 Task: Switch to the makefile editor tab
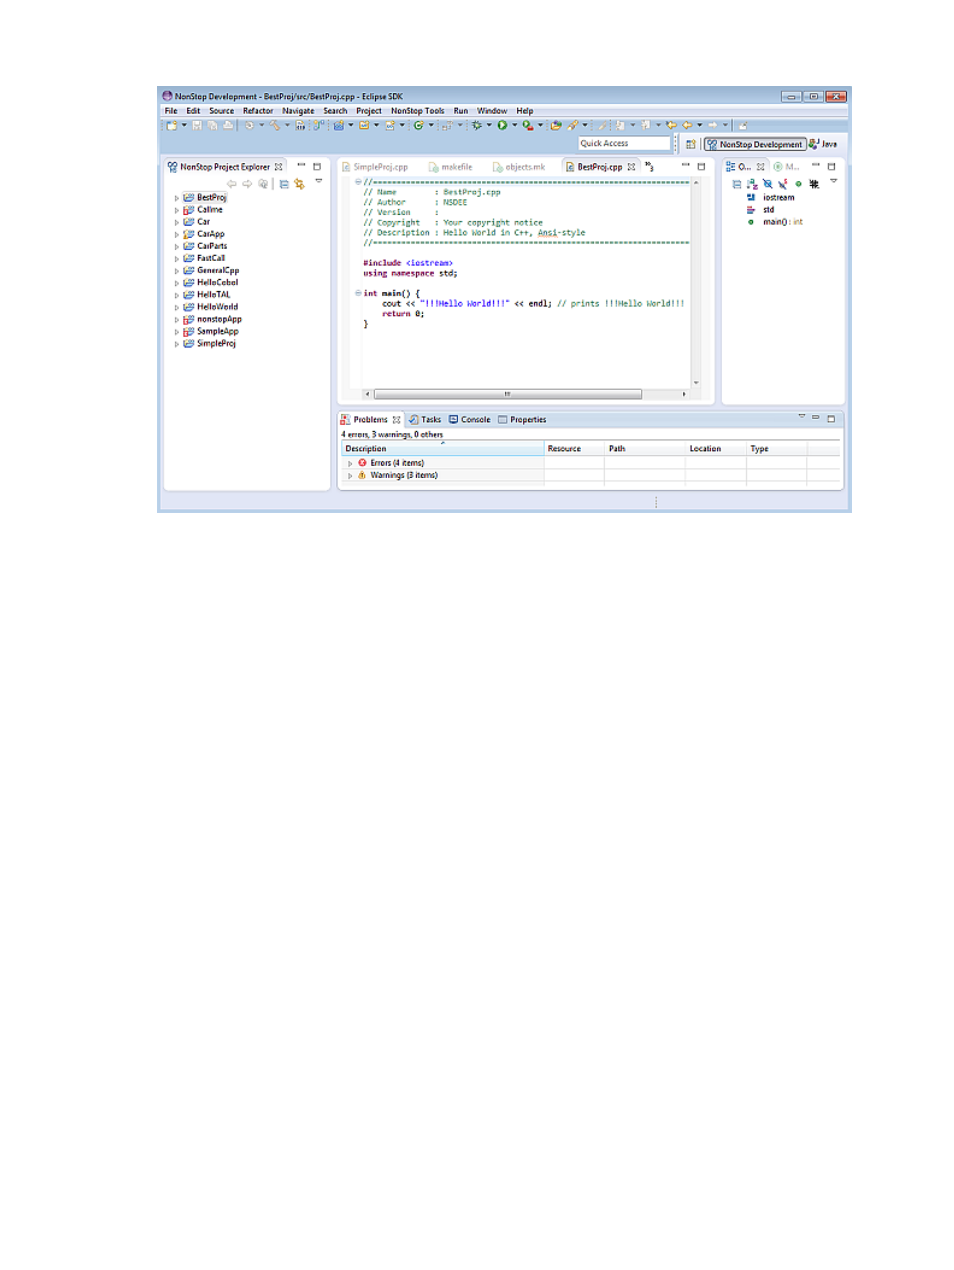(x=450, y=167)
